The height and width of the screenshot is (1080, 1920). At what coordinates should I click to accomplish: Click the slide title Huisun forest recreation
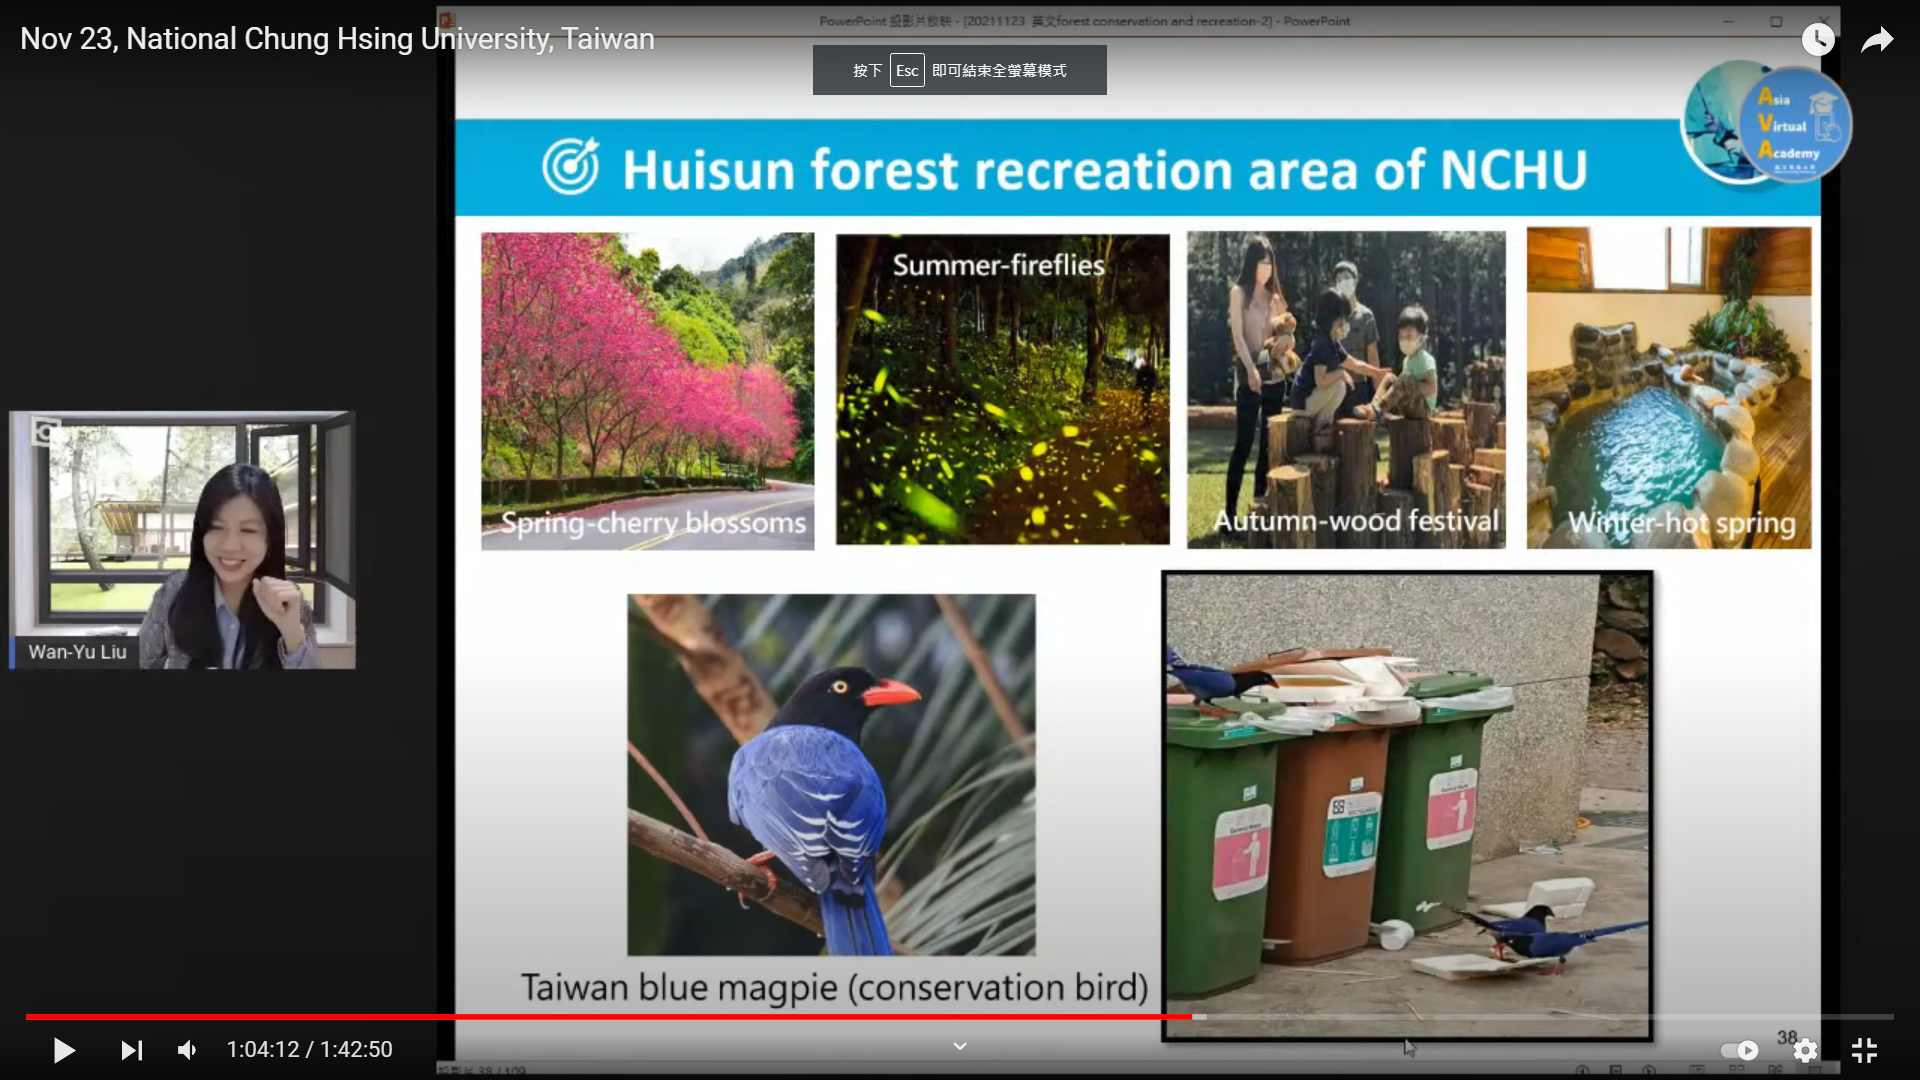pyautogui.click(x=1104, y=169)
